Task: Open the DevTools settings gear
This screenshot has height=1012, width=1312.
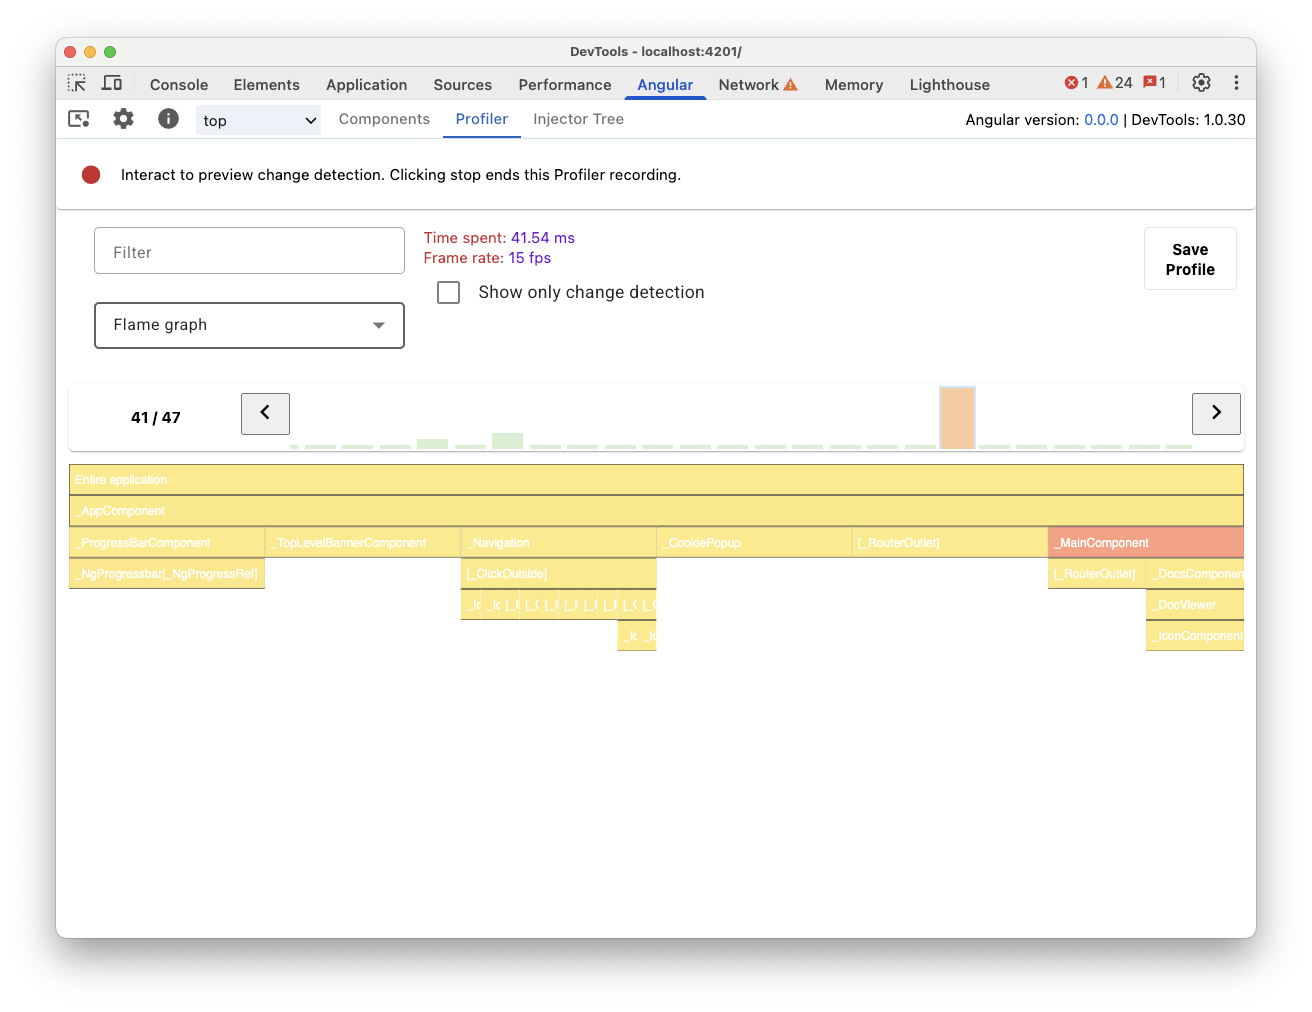Action: (1201, 83)
